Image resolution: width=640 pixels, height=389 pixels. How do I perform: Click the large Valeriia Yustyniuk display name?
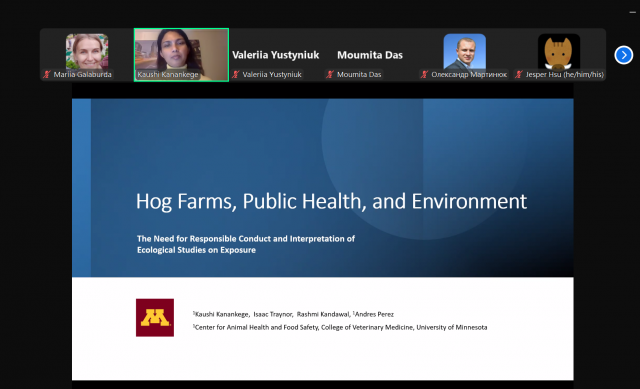(x=276, y=55)
